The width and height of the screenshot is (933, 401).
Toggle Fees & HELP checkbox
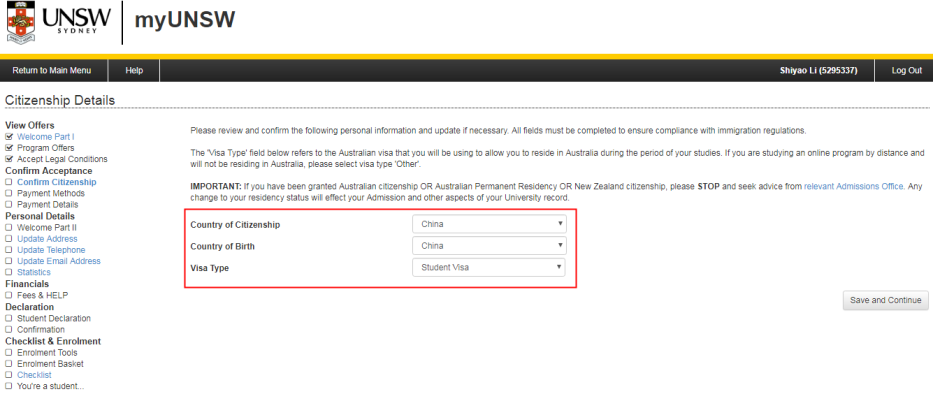[x=8, y=295]
